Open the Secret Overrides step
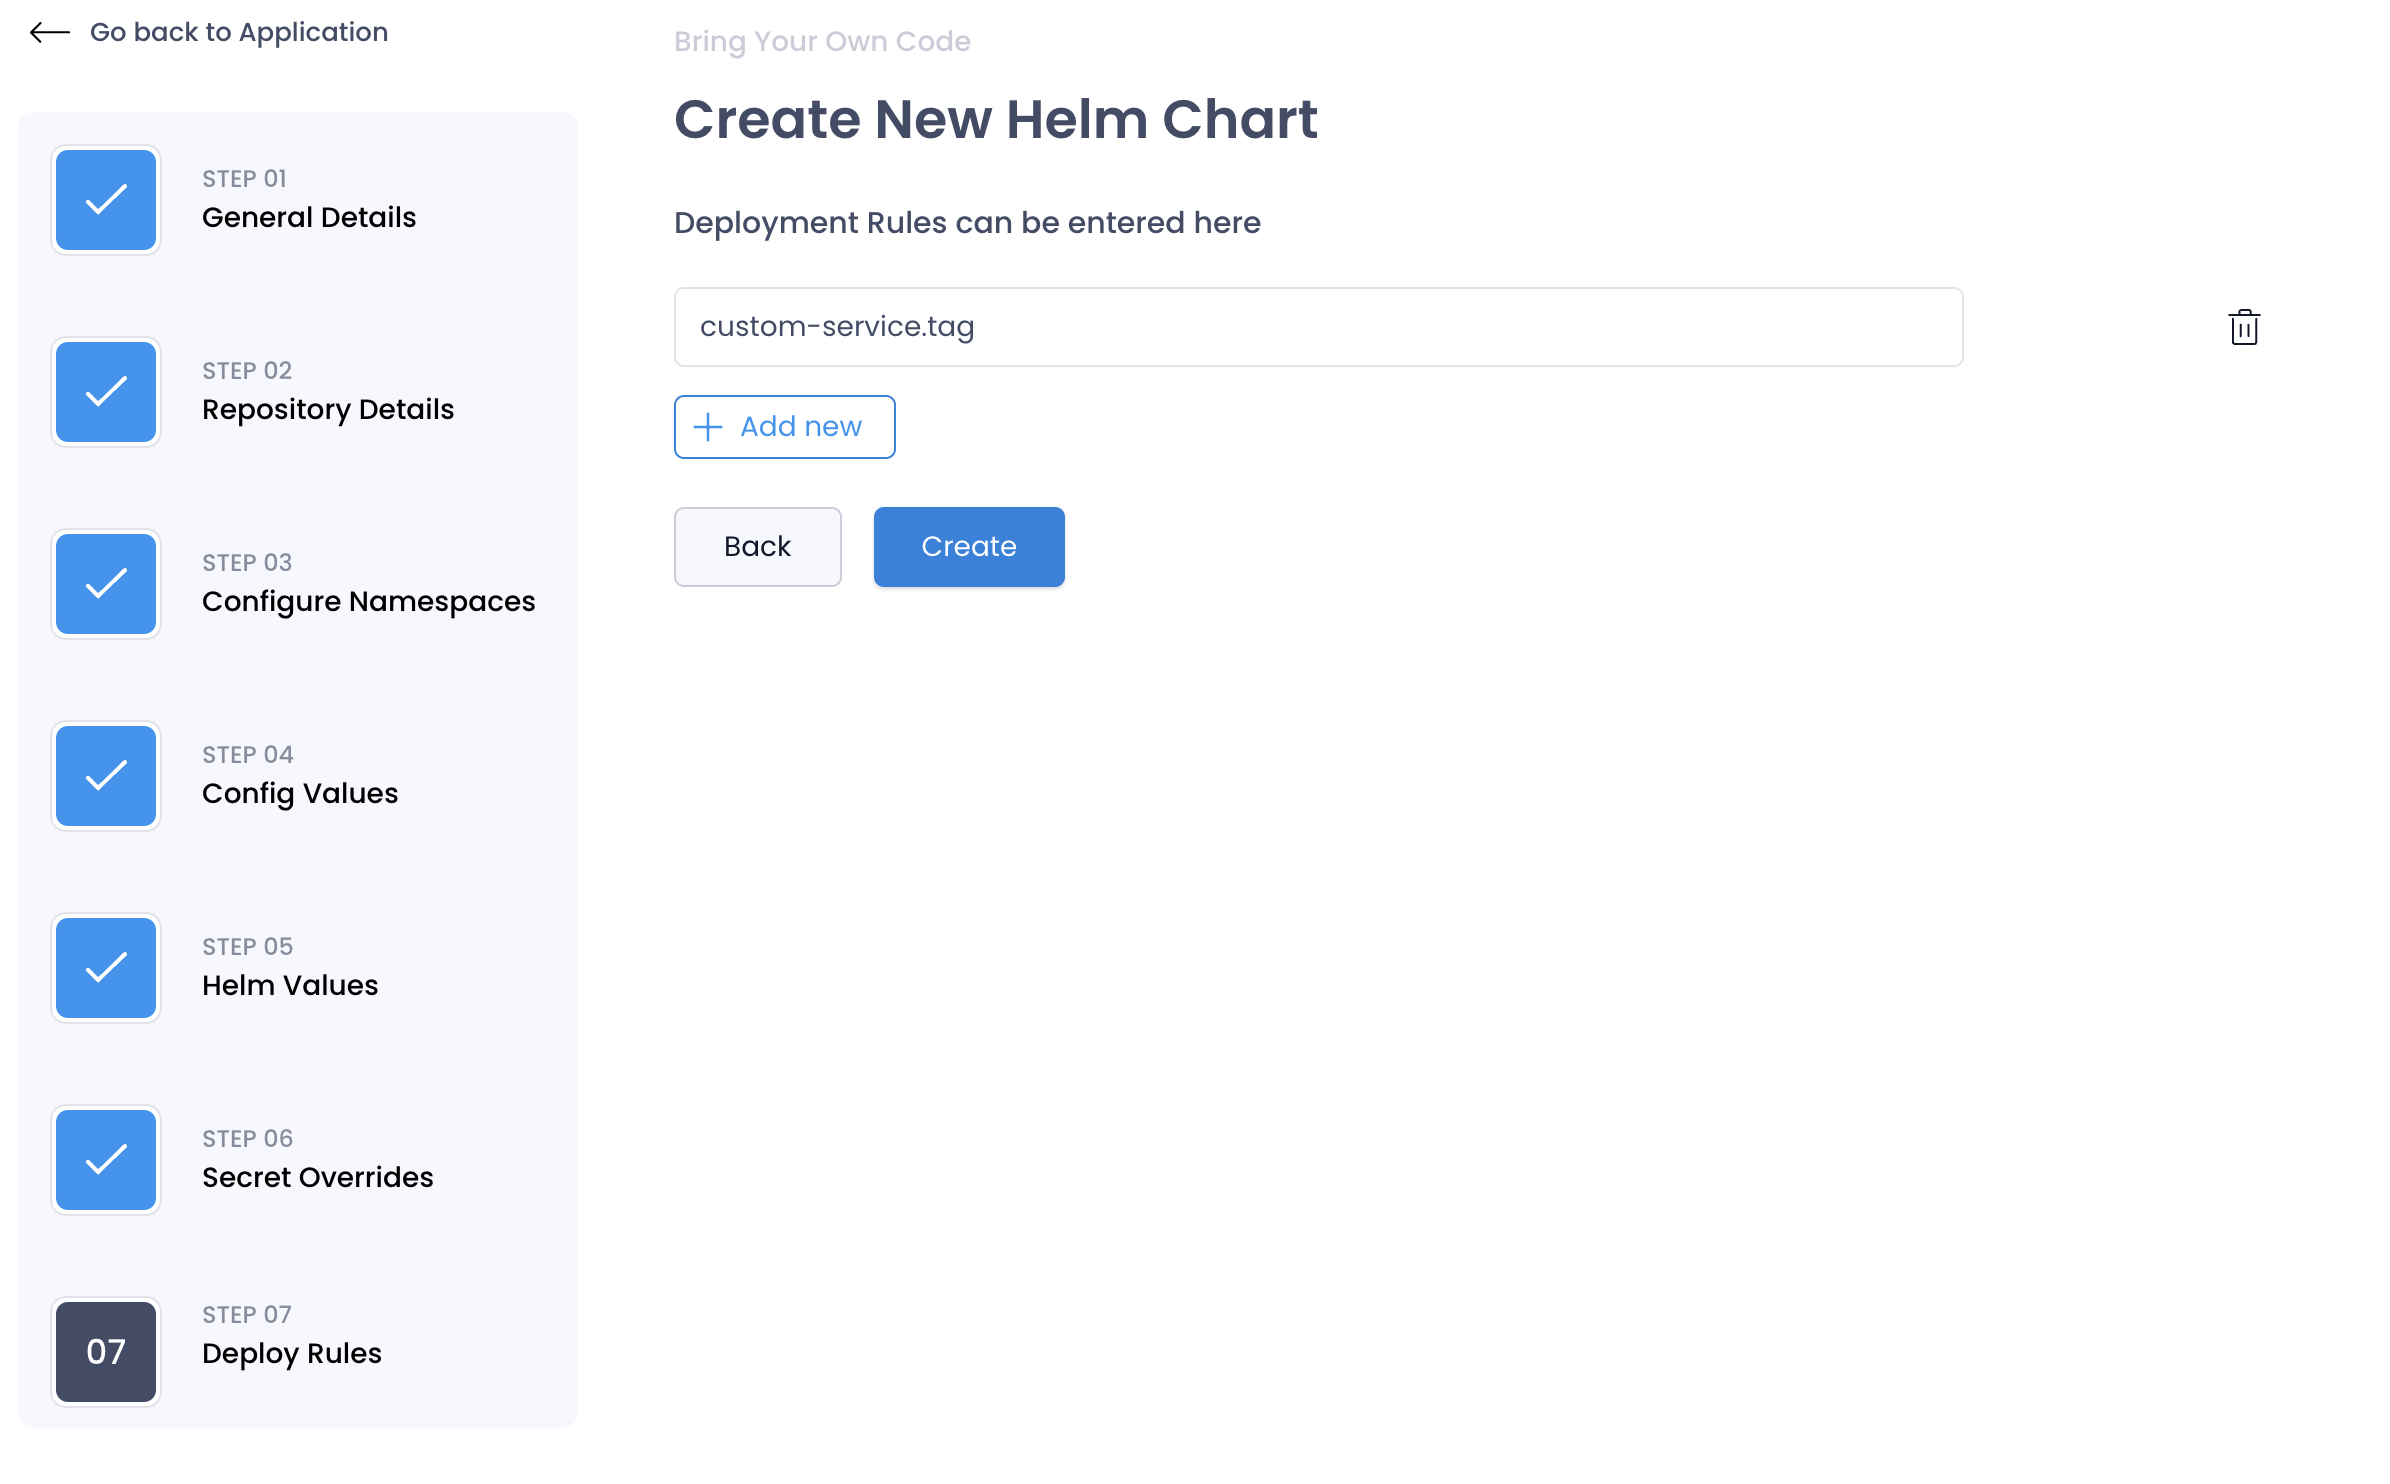Image resolution: width=2390 pixels, height=1484 pixels. pyautogui.click(x=318, y=1177)
